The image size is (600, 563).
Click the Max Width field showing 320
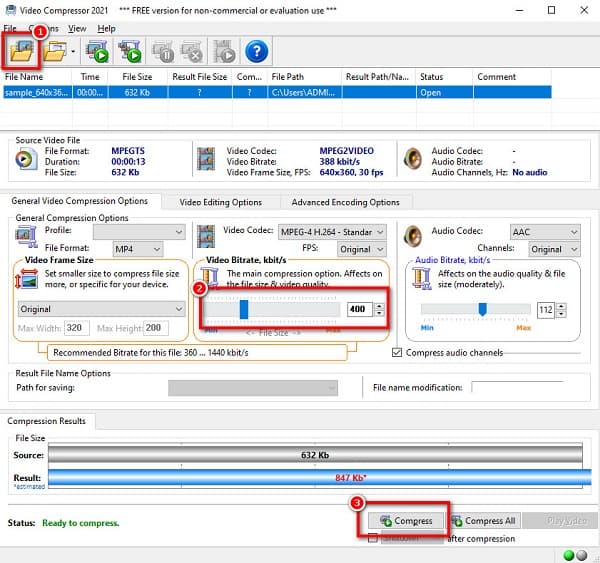[77, 328]
